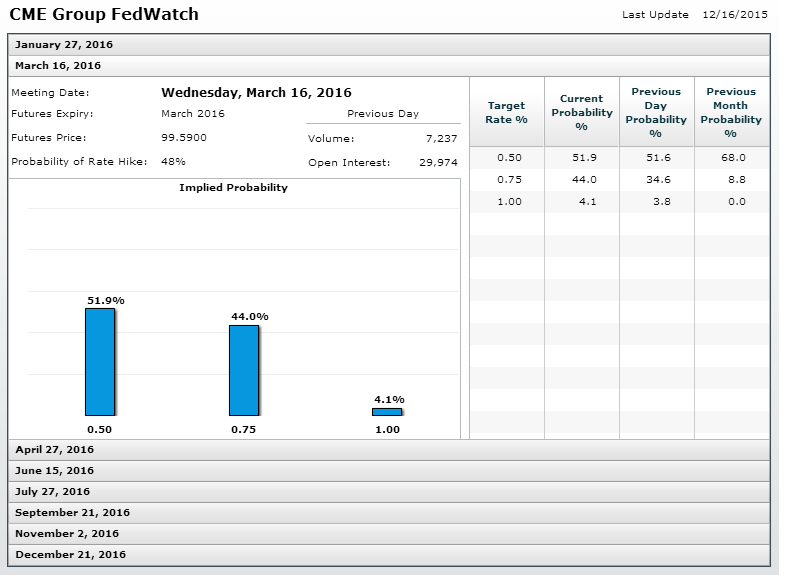Open the June 15, 2016 meeting row
787x584 pixels.
(54, 471)
